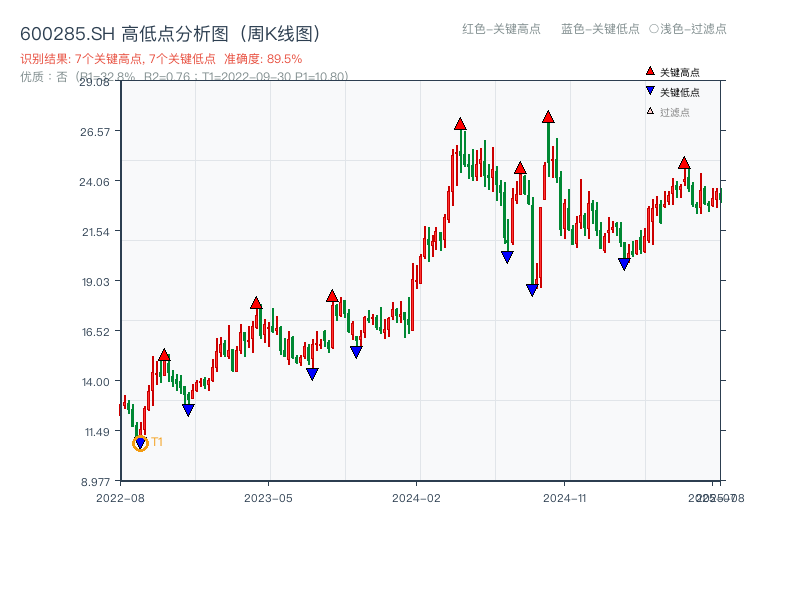
Task: Click the 16.52 y-axis label
Action: pyautogui.click(x=96, y=332)
